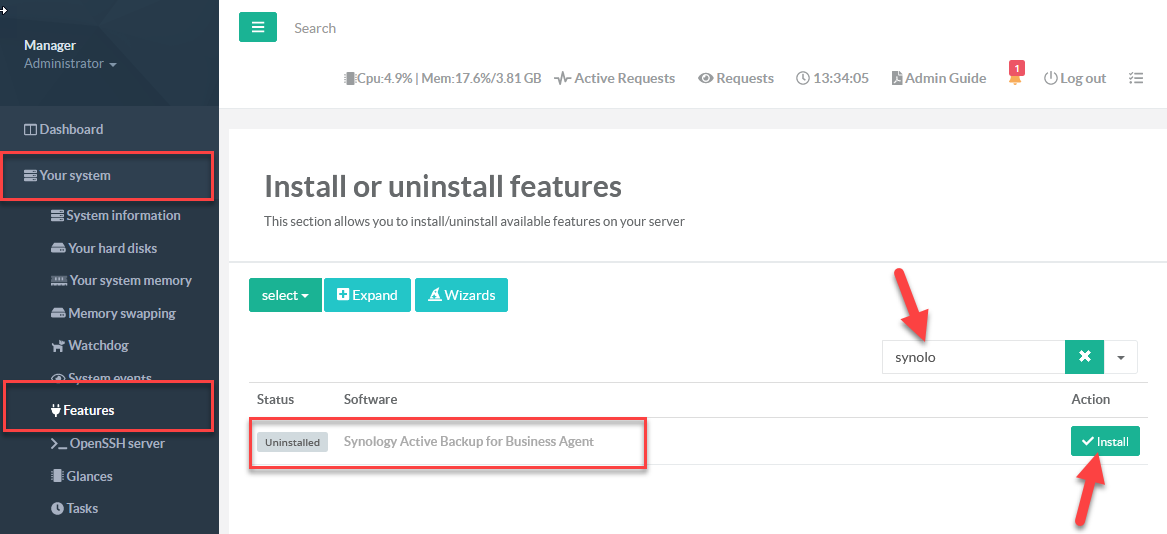
Task: Open the dropdown arrow beside search filter
Action: [1120, 357]
